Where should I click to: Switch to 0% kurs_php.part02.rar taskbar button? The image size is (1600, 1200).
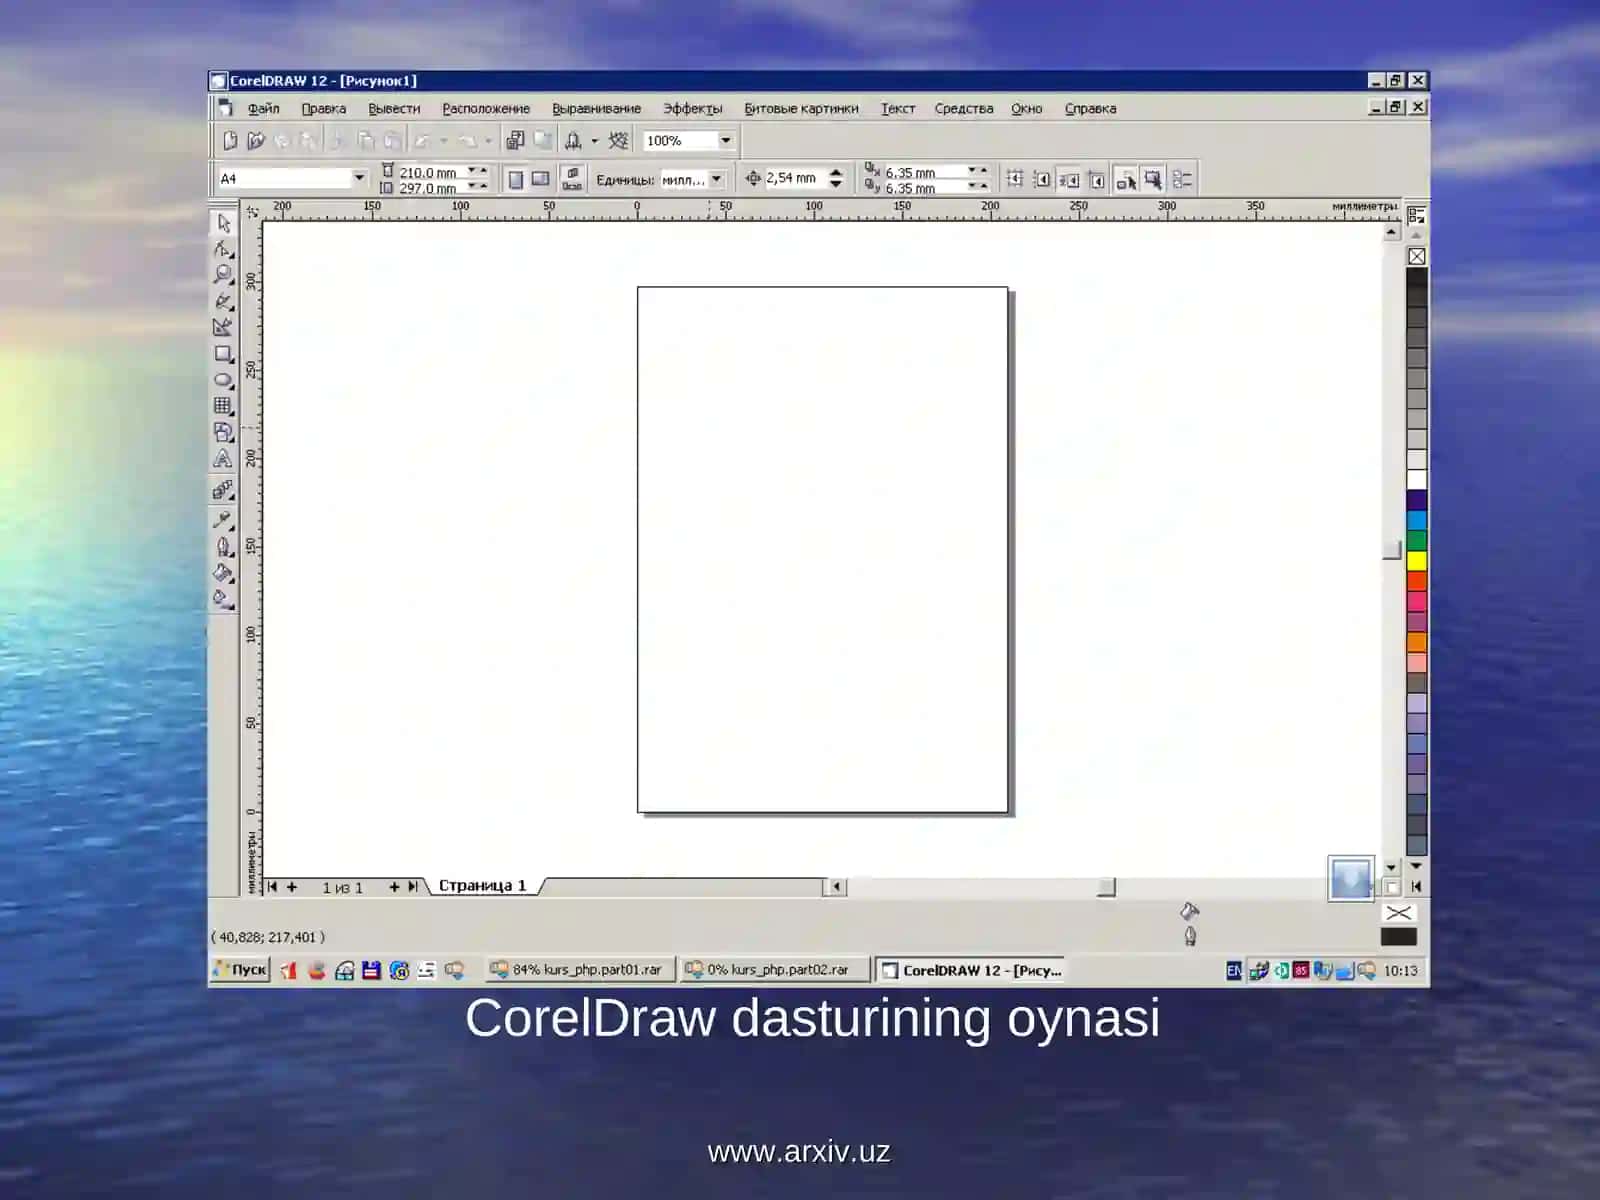(x=773, y=970)
